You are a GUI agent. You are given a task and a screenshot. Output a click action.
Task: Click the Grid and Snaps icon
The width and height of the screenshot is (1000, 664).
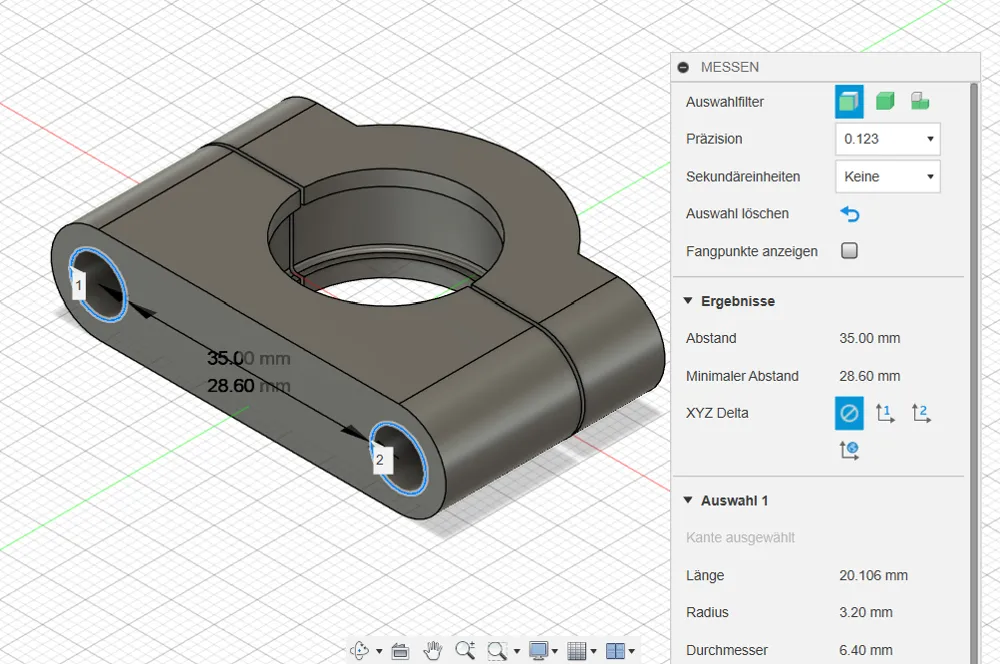click(x=577, y=651)
